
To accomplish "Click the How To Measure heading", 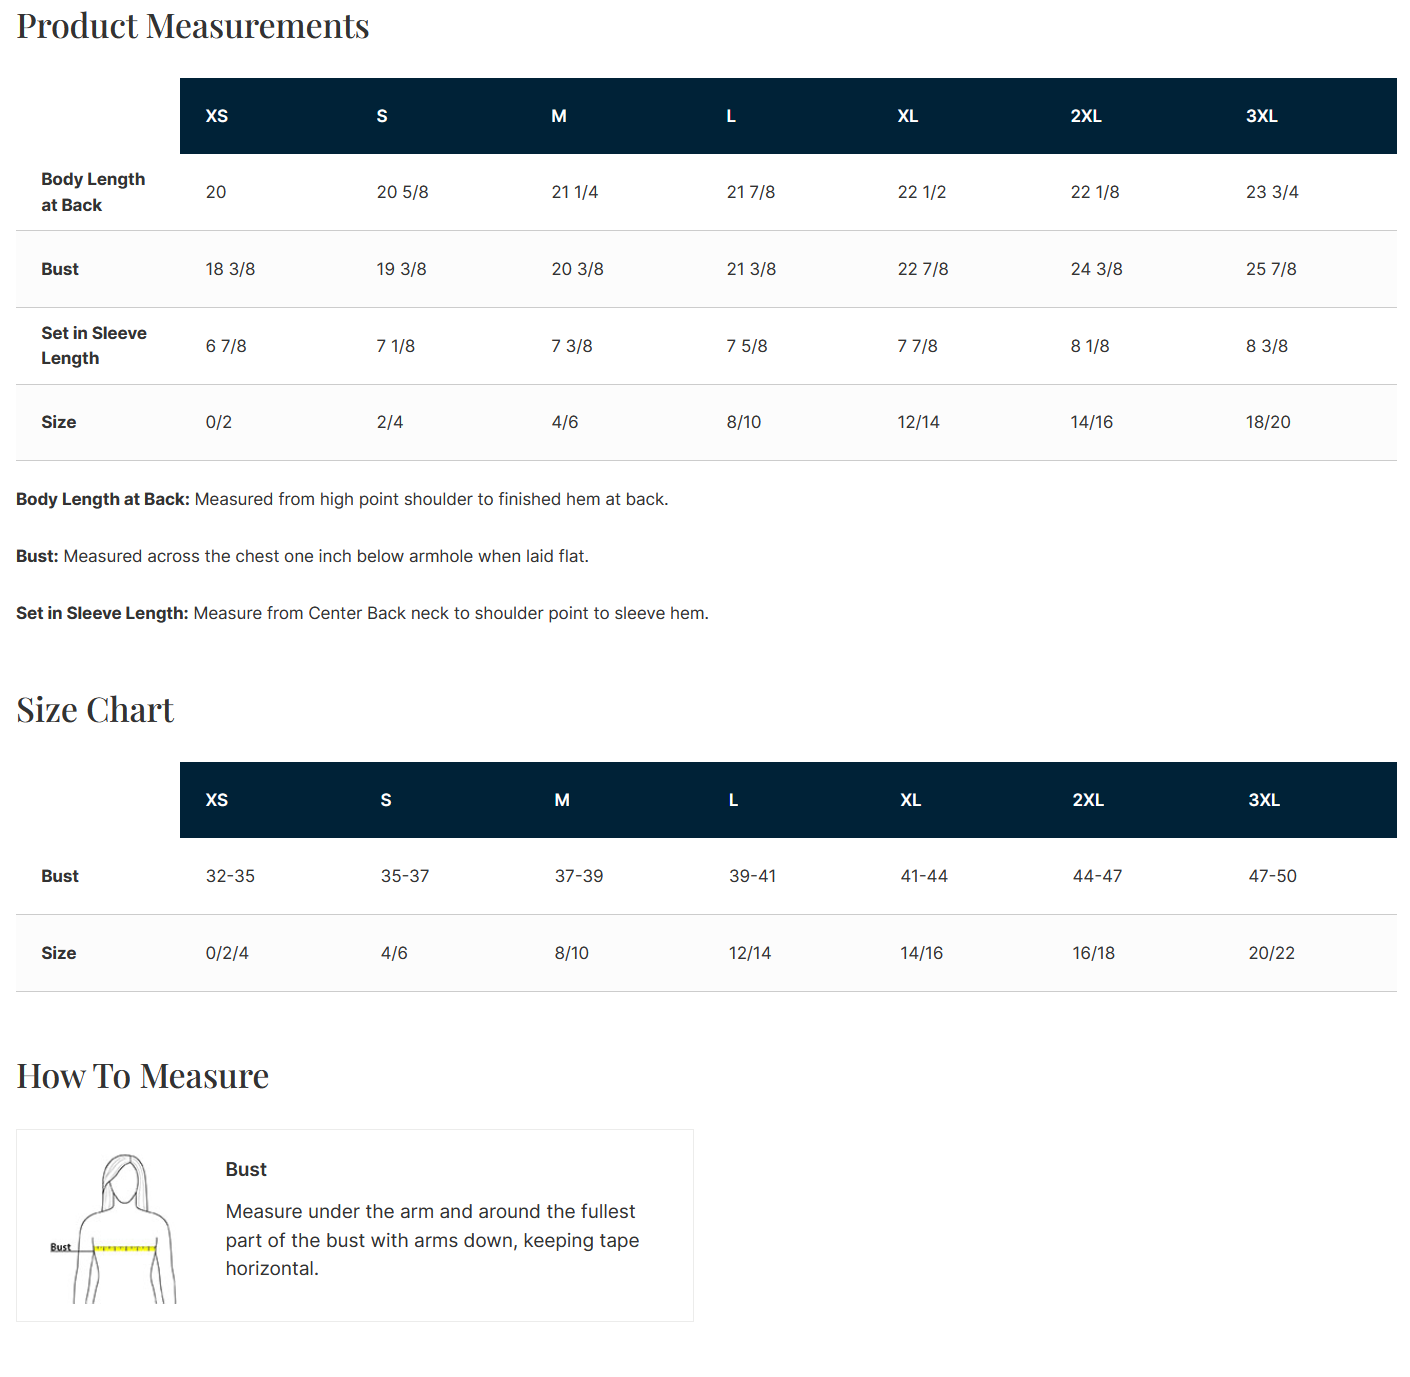I will [142, 1076].
